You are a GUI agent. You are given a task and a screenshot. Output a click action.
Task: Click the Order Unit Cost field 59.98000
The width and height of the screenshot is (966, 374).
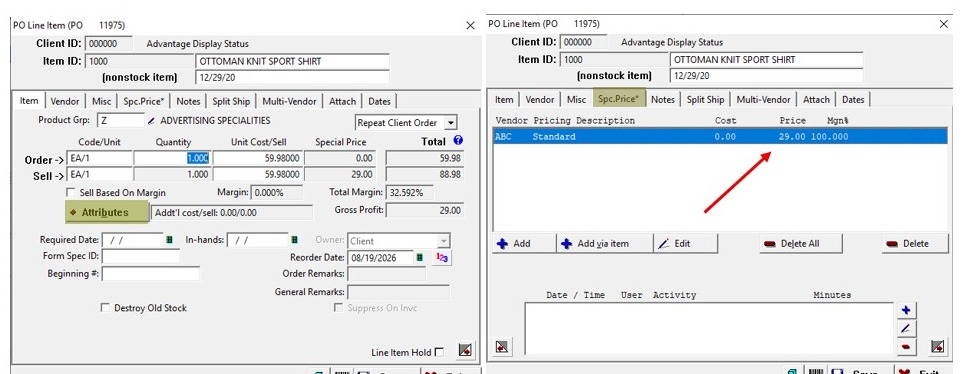coord(258,158)
